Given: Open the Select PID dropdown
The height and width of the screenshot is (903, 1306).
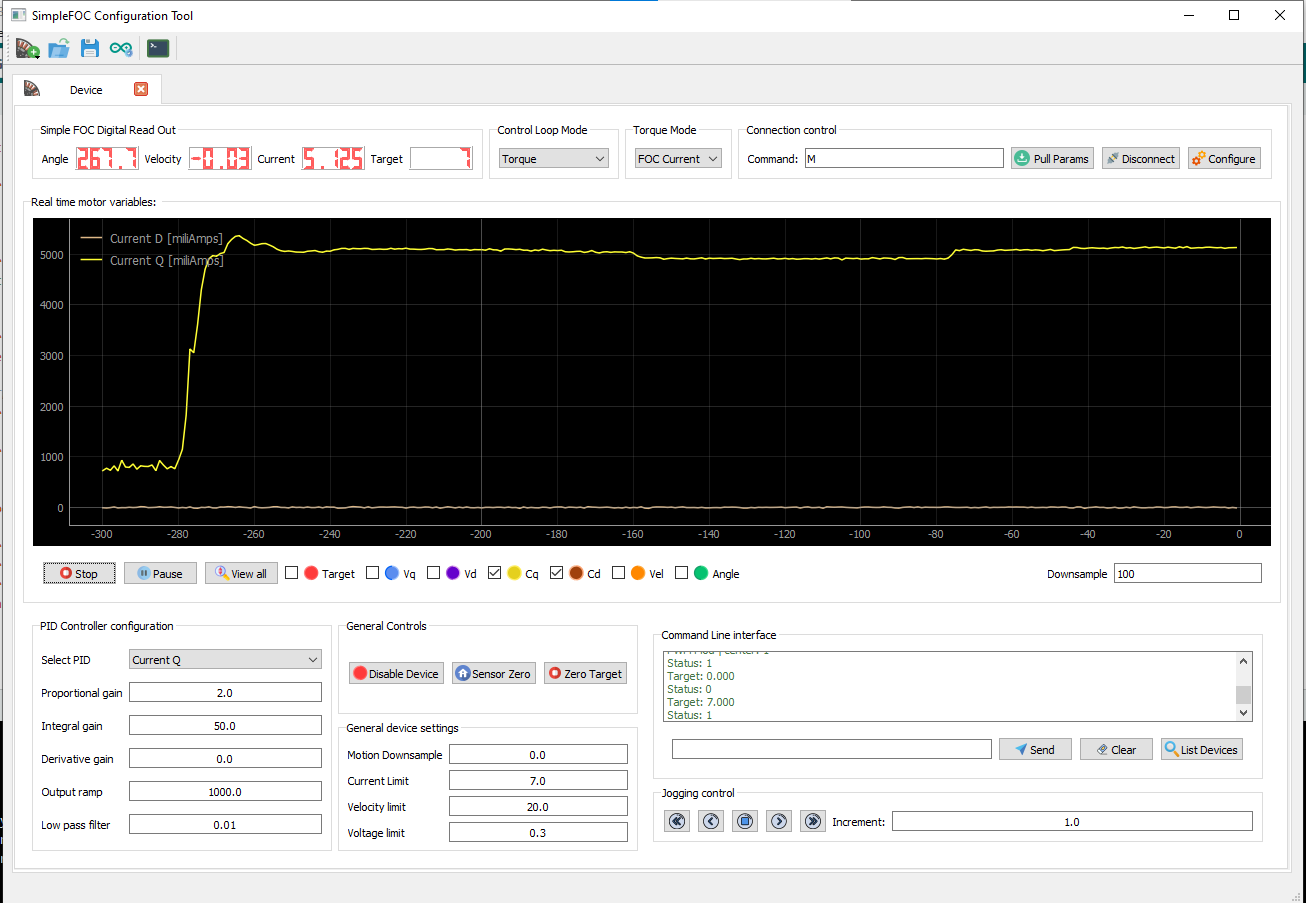Looking at the screenshot, I should click(226, 659).
